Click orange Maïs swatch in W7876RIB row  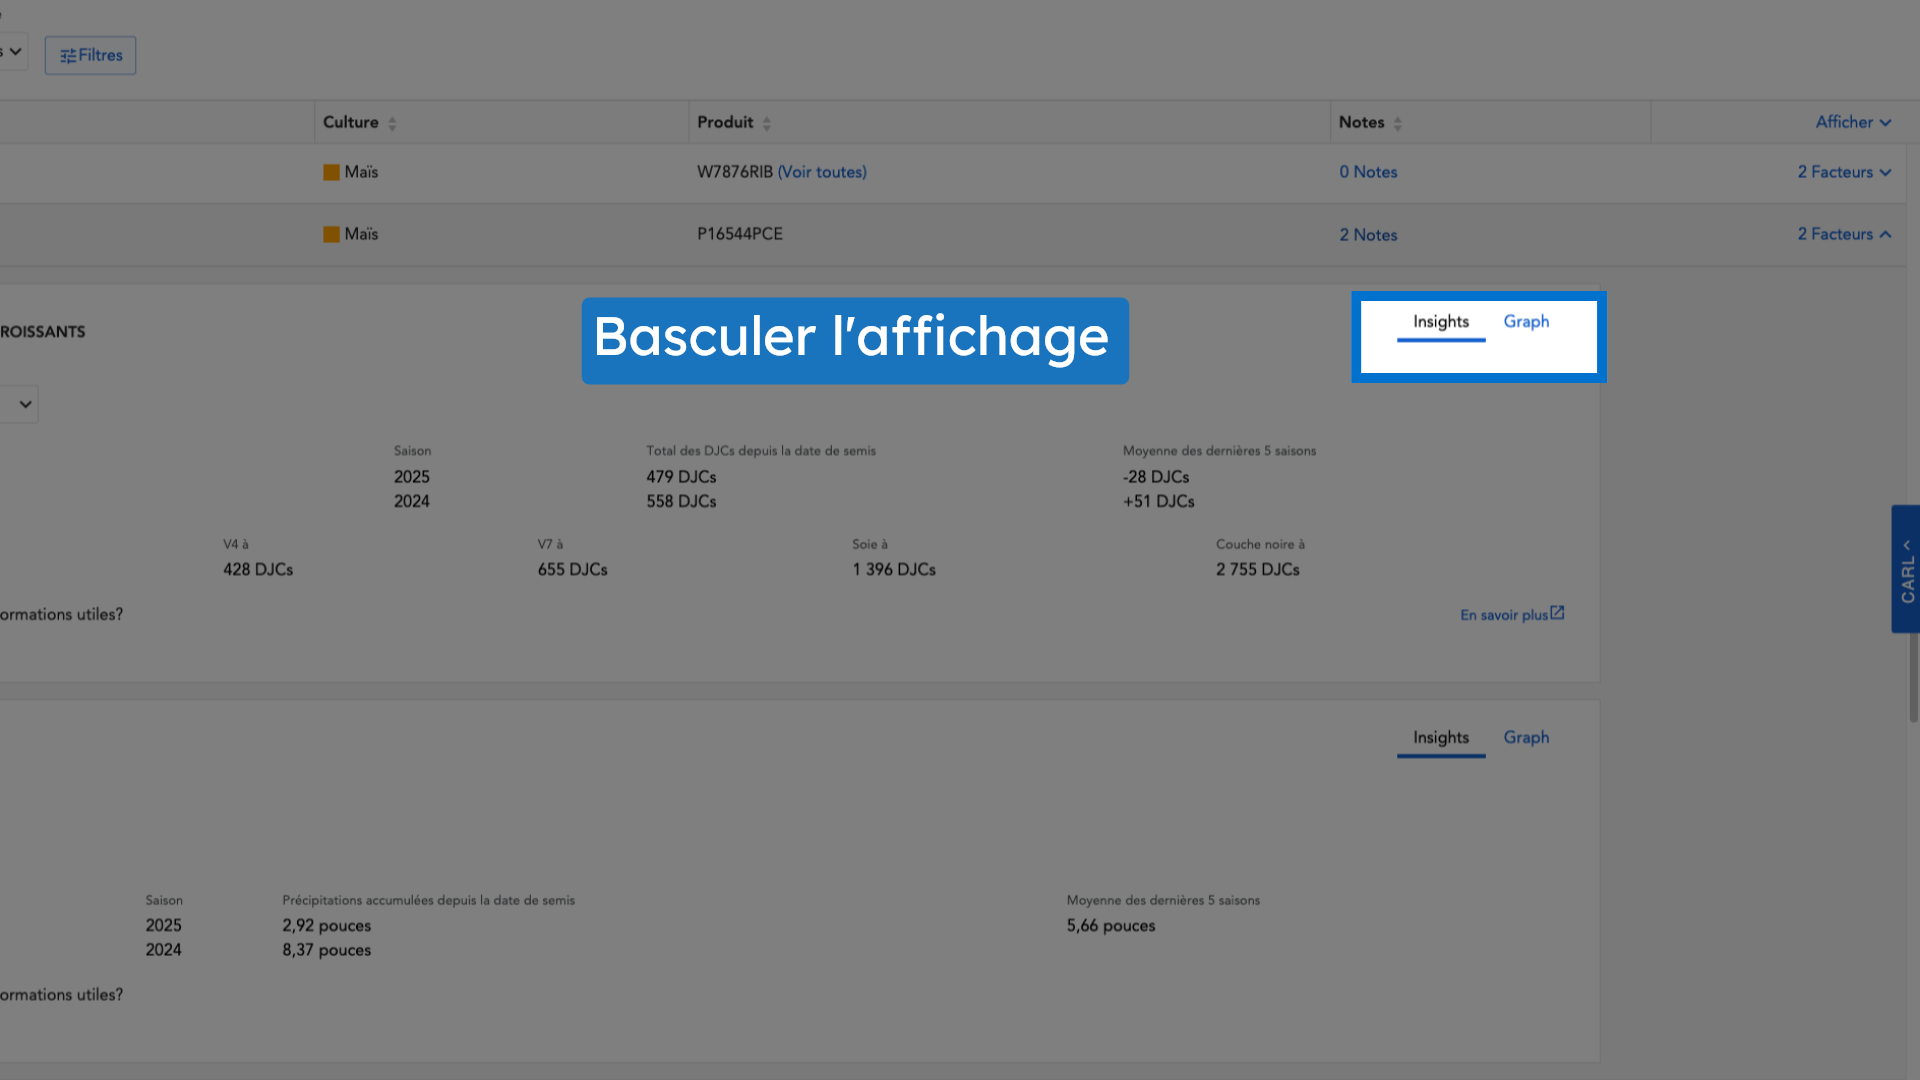coord(331,172)
